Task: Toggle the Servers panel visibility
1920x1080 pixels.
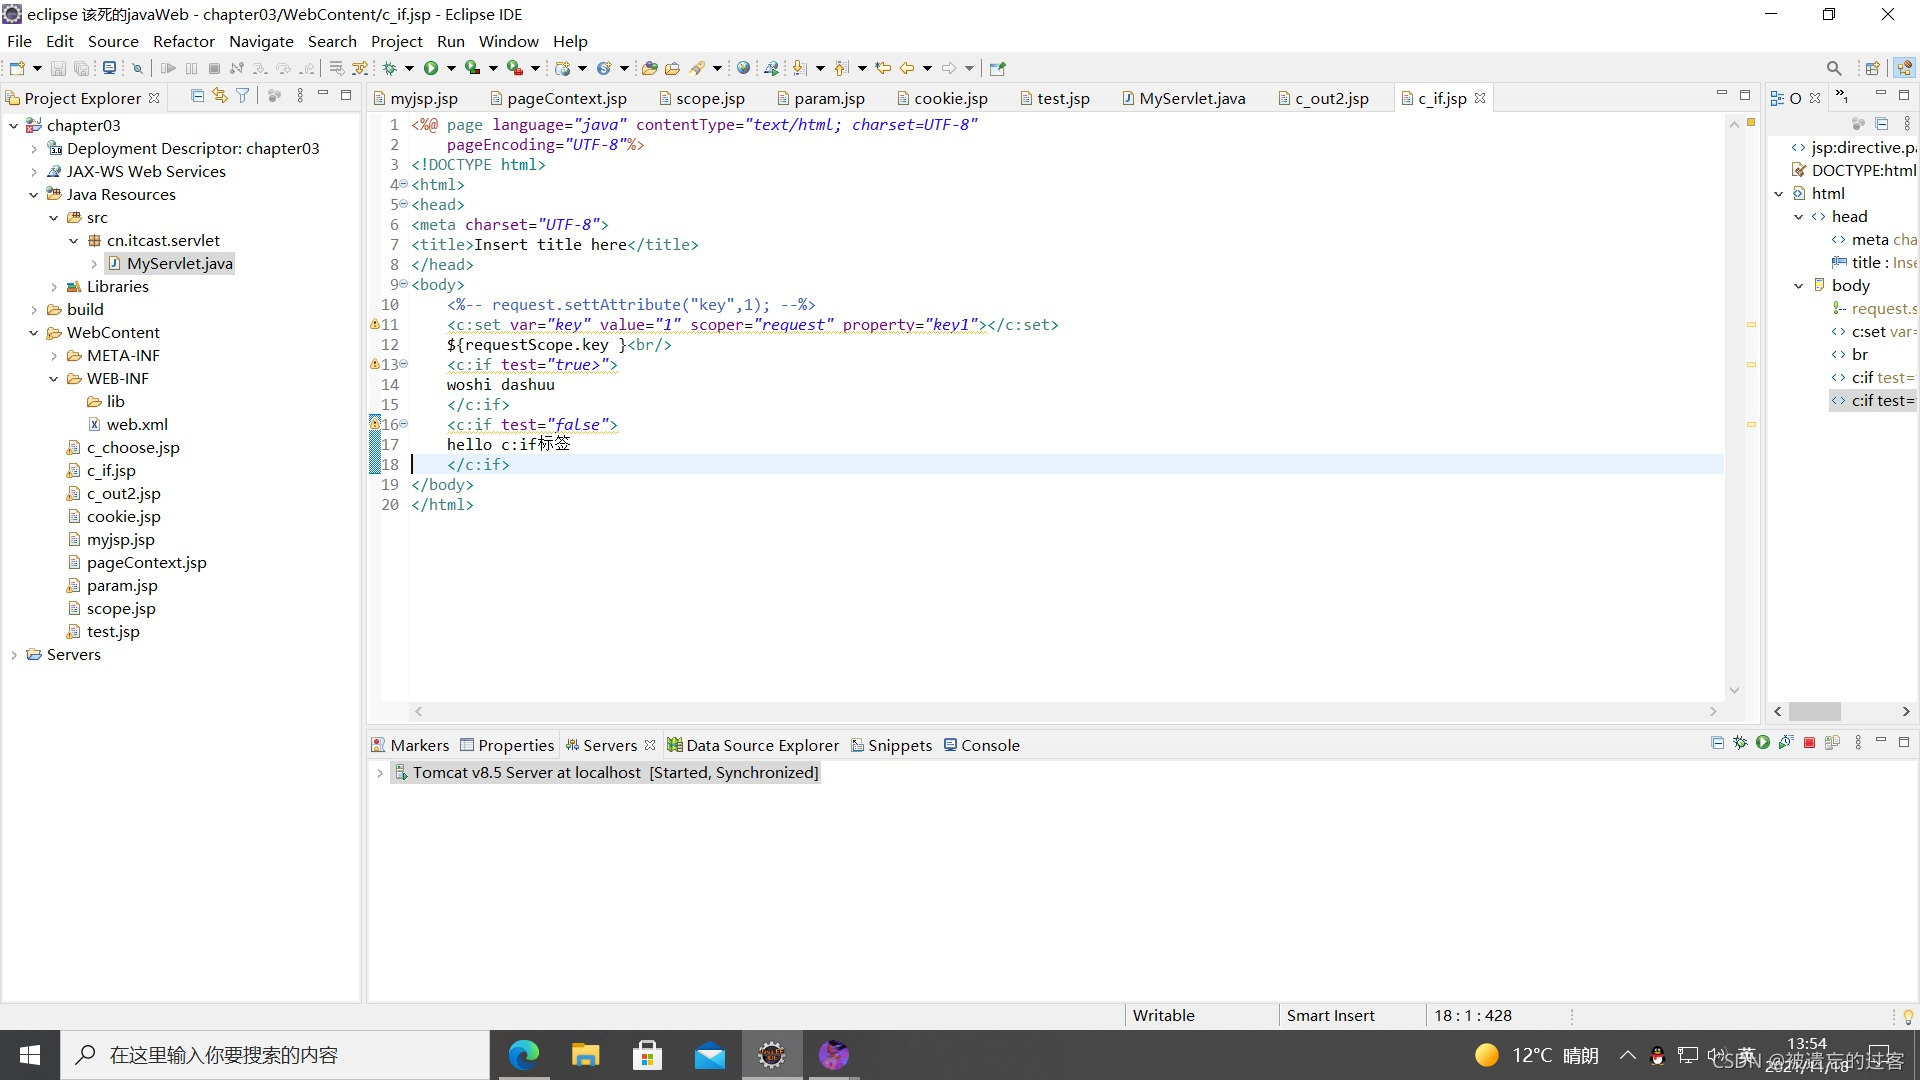Action: click(x=609, y=744)
